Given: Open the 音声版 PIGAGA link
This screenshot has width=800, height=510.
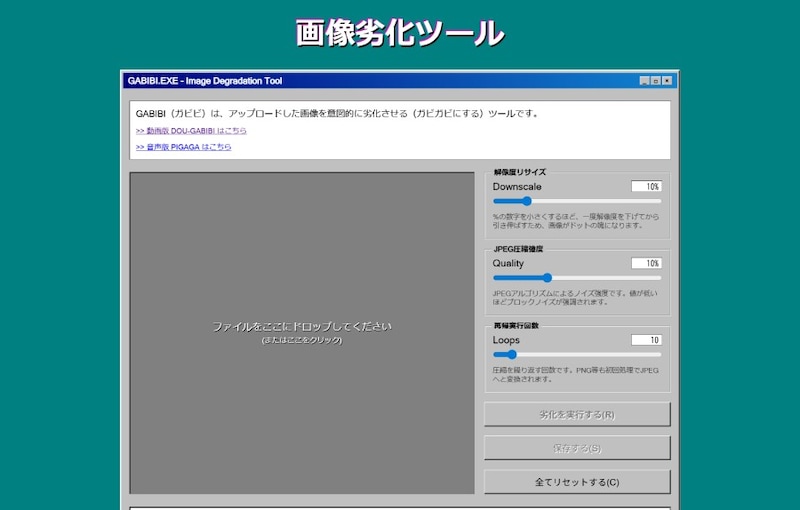Looking at the screenshot, I should tap(183, 147).
